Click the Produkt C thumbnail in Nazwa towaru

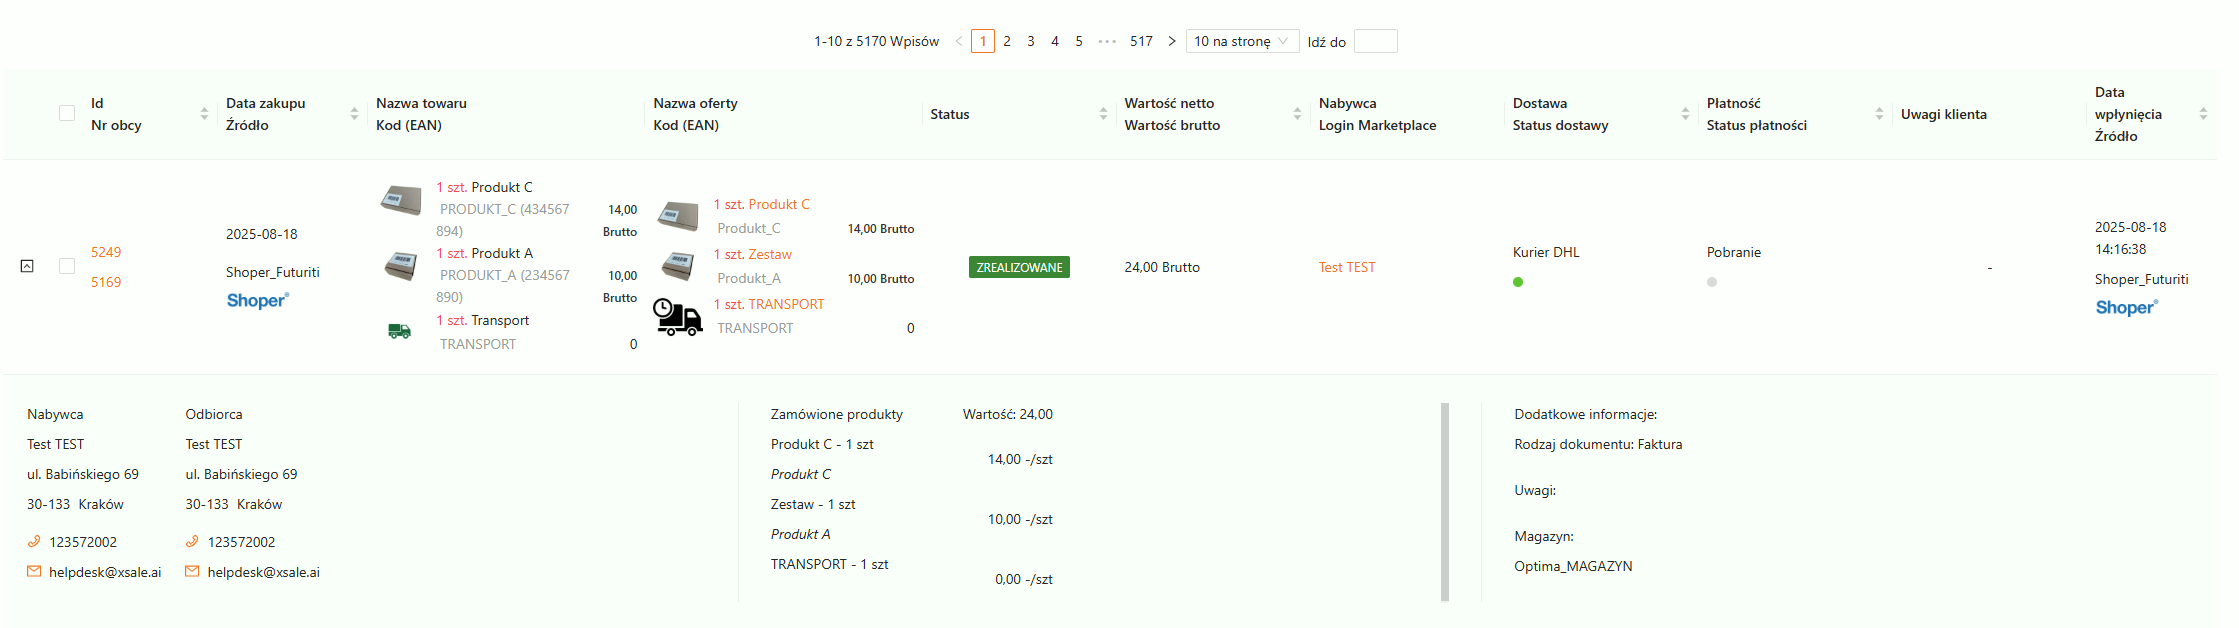pos(400,199)
